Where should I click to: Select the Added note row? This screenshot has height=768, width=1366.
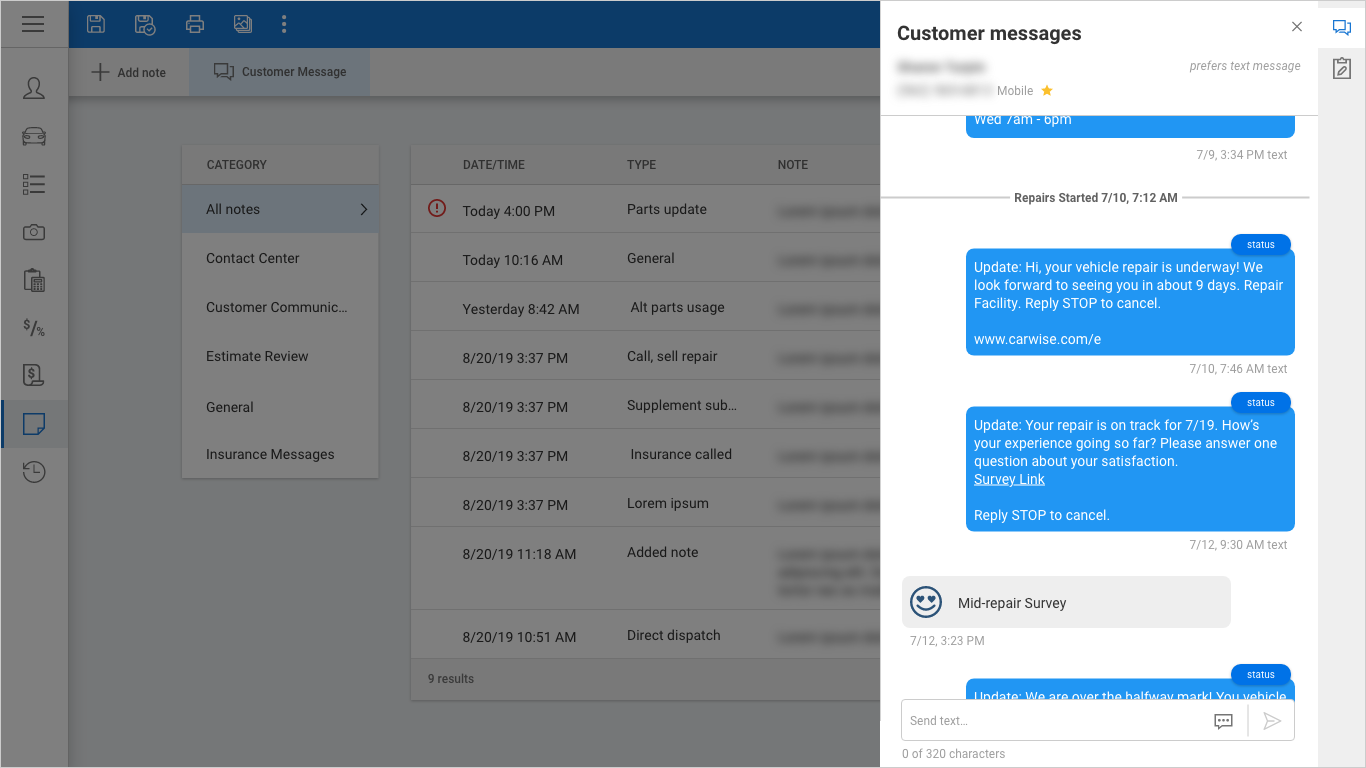coord(646,569)
